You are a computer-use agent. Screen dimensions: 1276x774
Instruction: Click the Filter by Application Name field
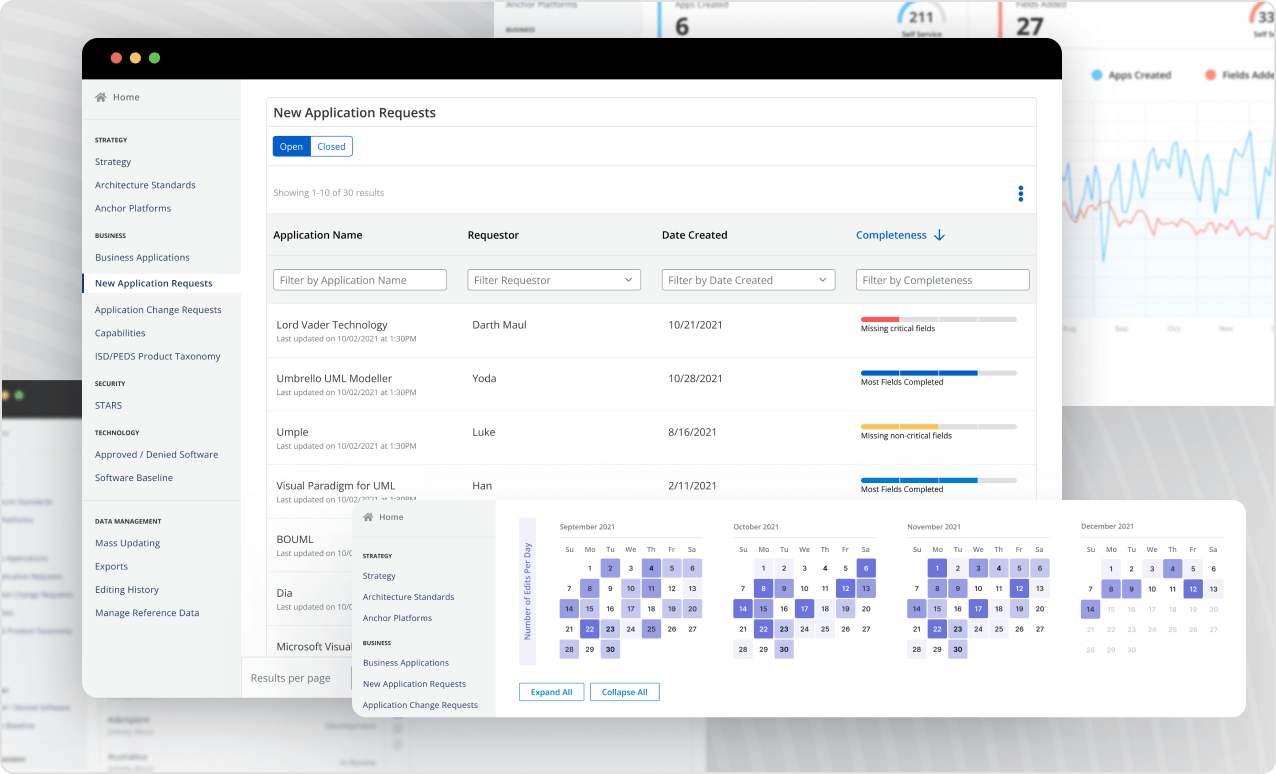[360, 280]
